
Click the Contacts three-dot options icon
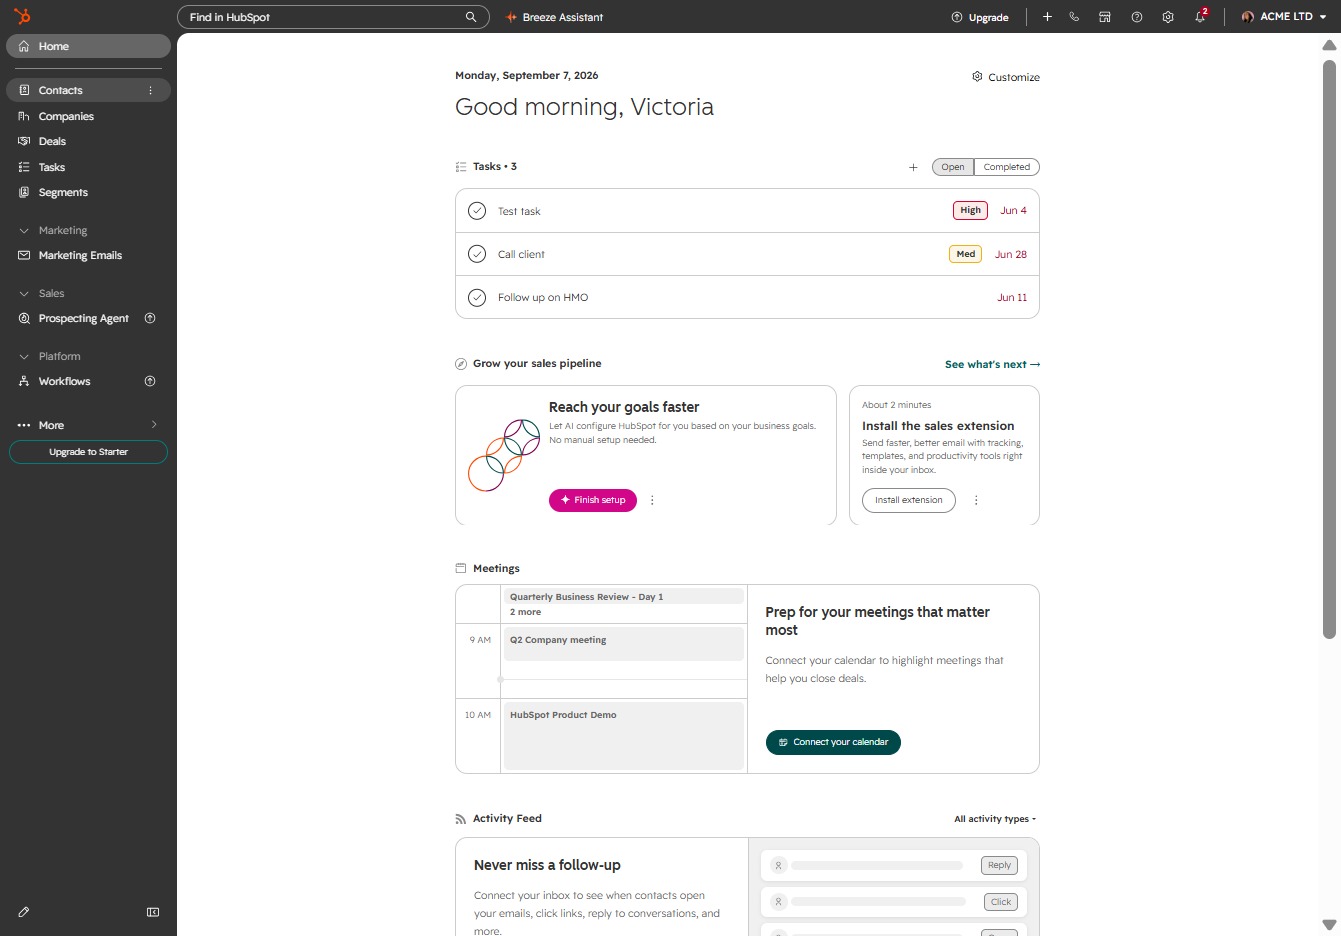151,90
